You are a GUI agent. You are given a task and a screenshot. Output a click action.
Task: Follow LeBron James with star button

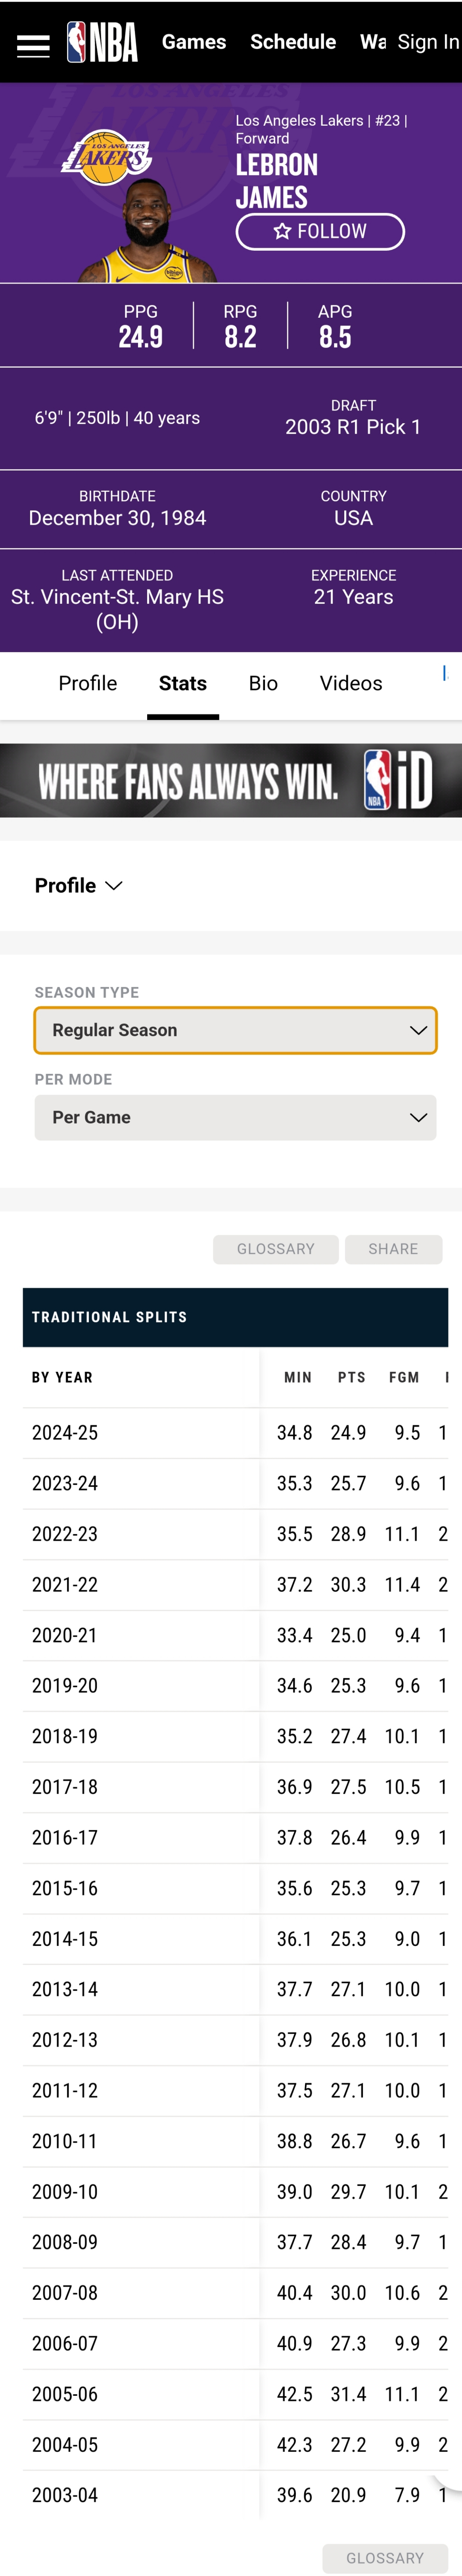point(320,231)
